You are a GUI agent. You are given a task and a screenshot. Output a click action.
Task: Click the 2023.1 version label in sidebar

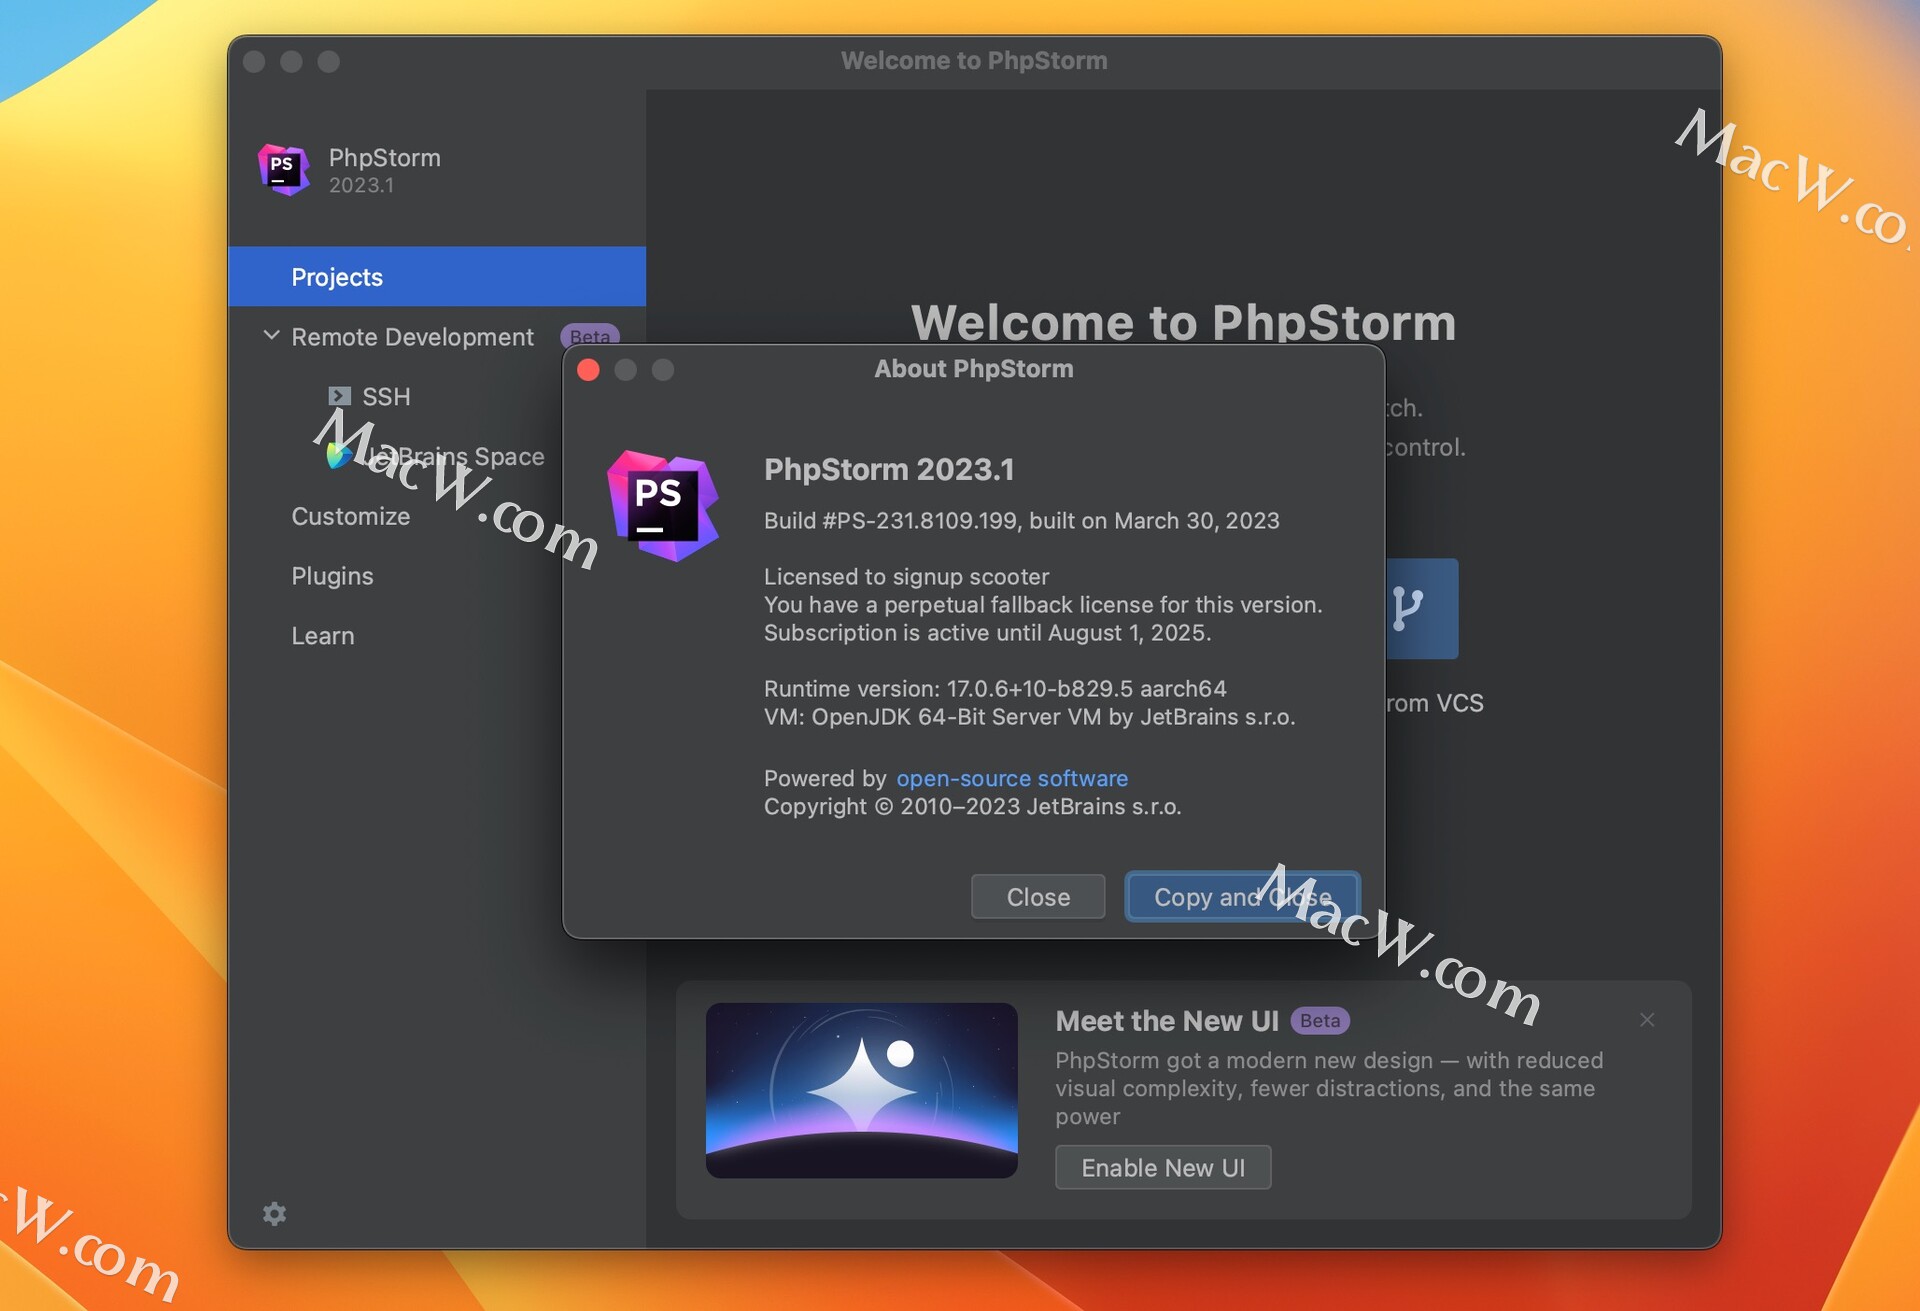361,185
